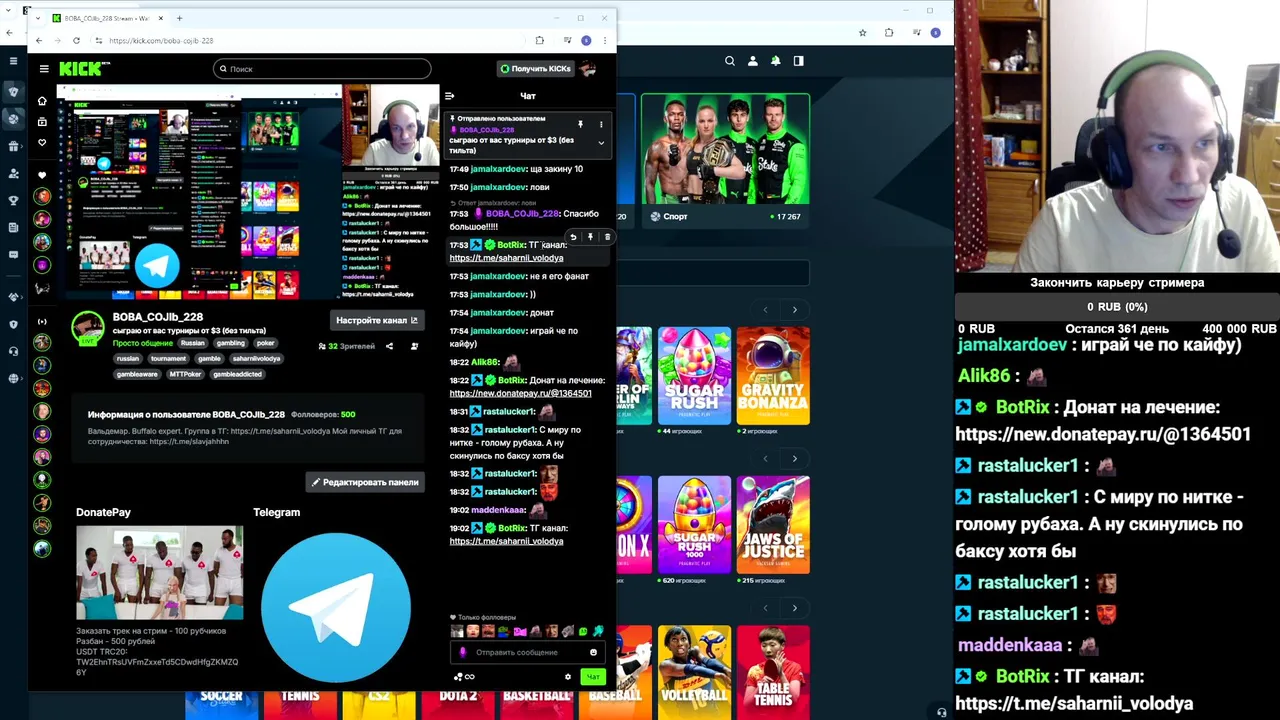Open the Gravity Bonanza game

coord(773,376)
